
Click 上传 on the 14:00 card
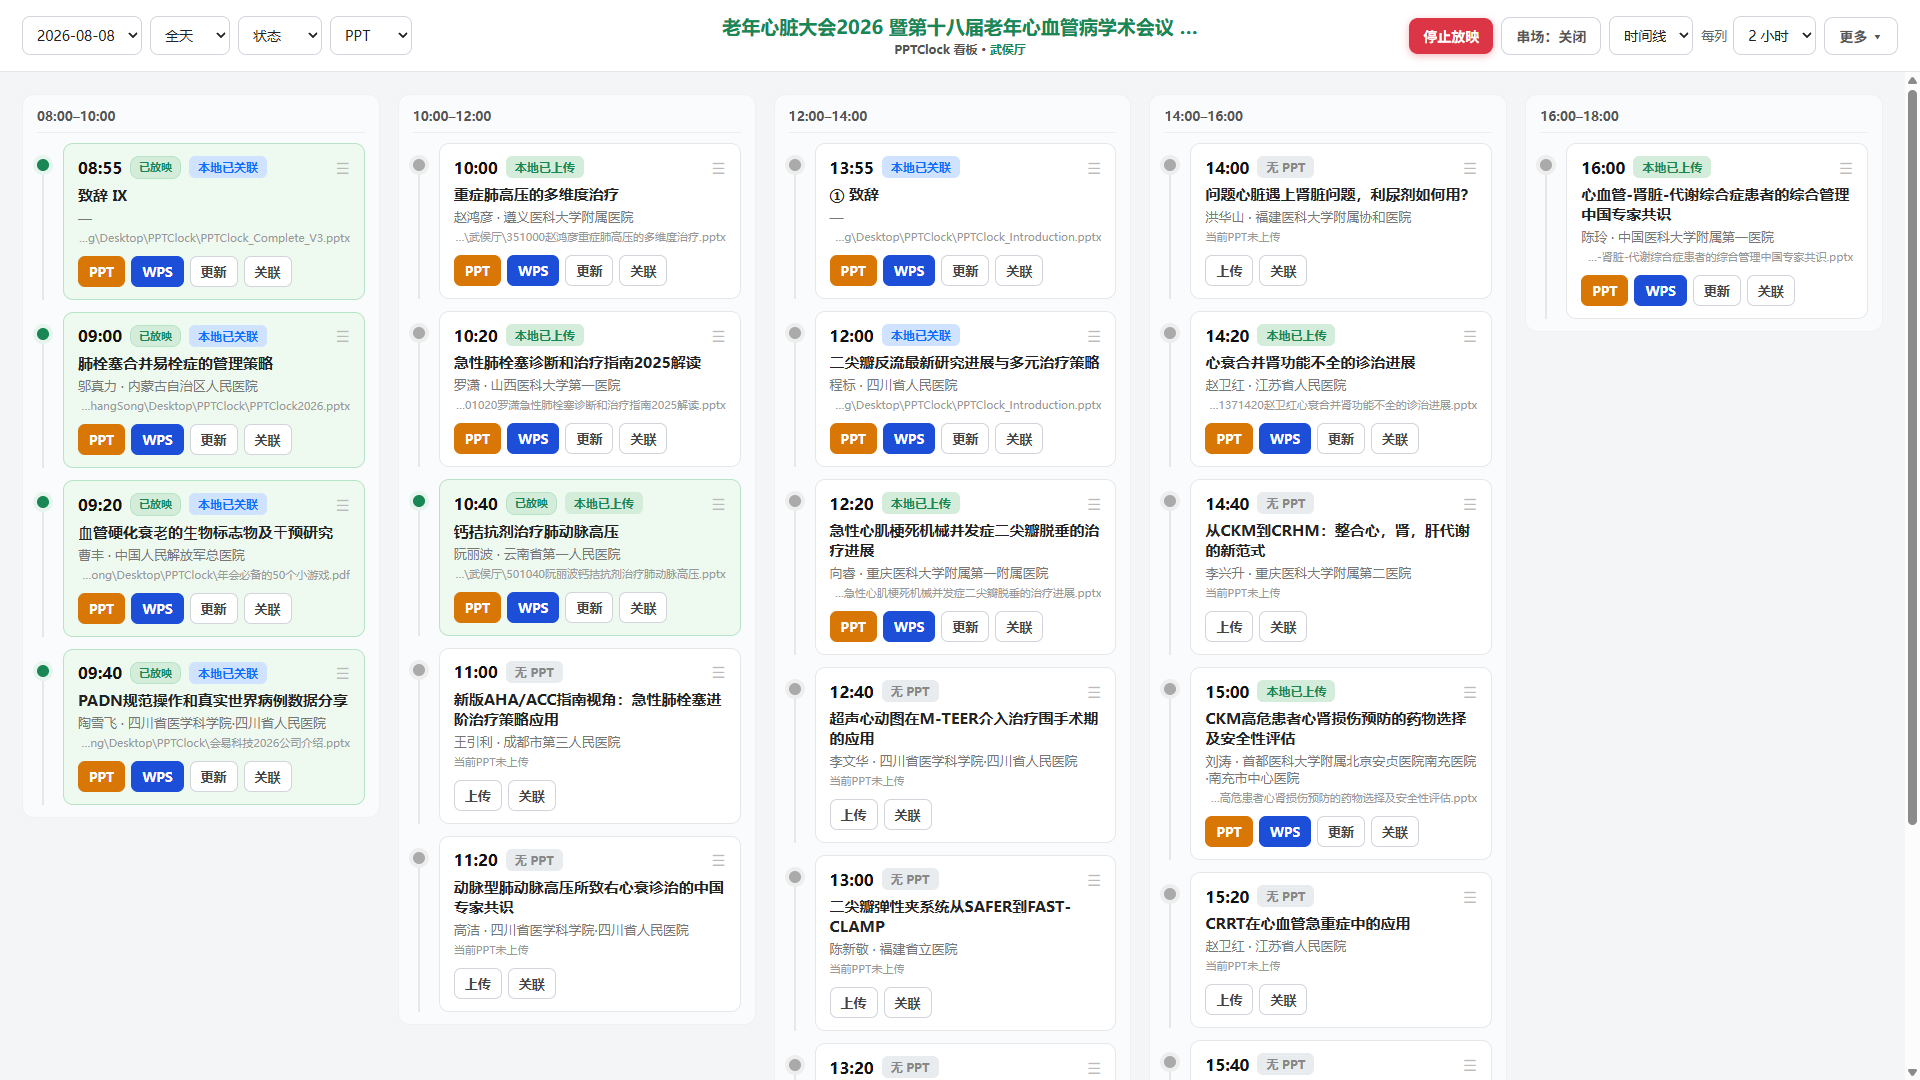[1230, 271]
